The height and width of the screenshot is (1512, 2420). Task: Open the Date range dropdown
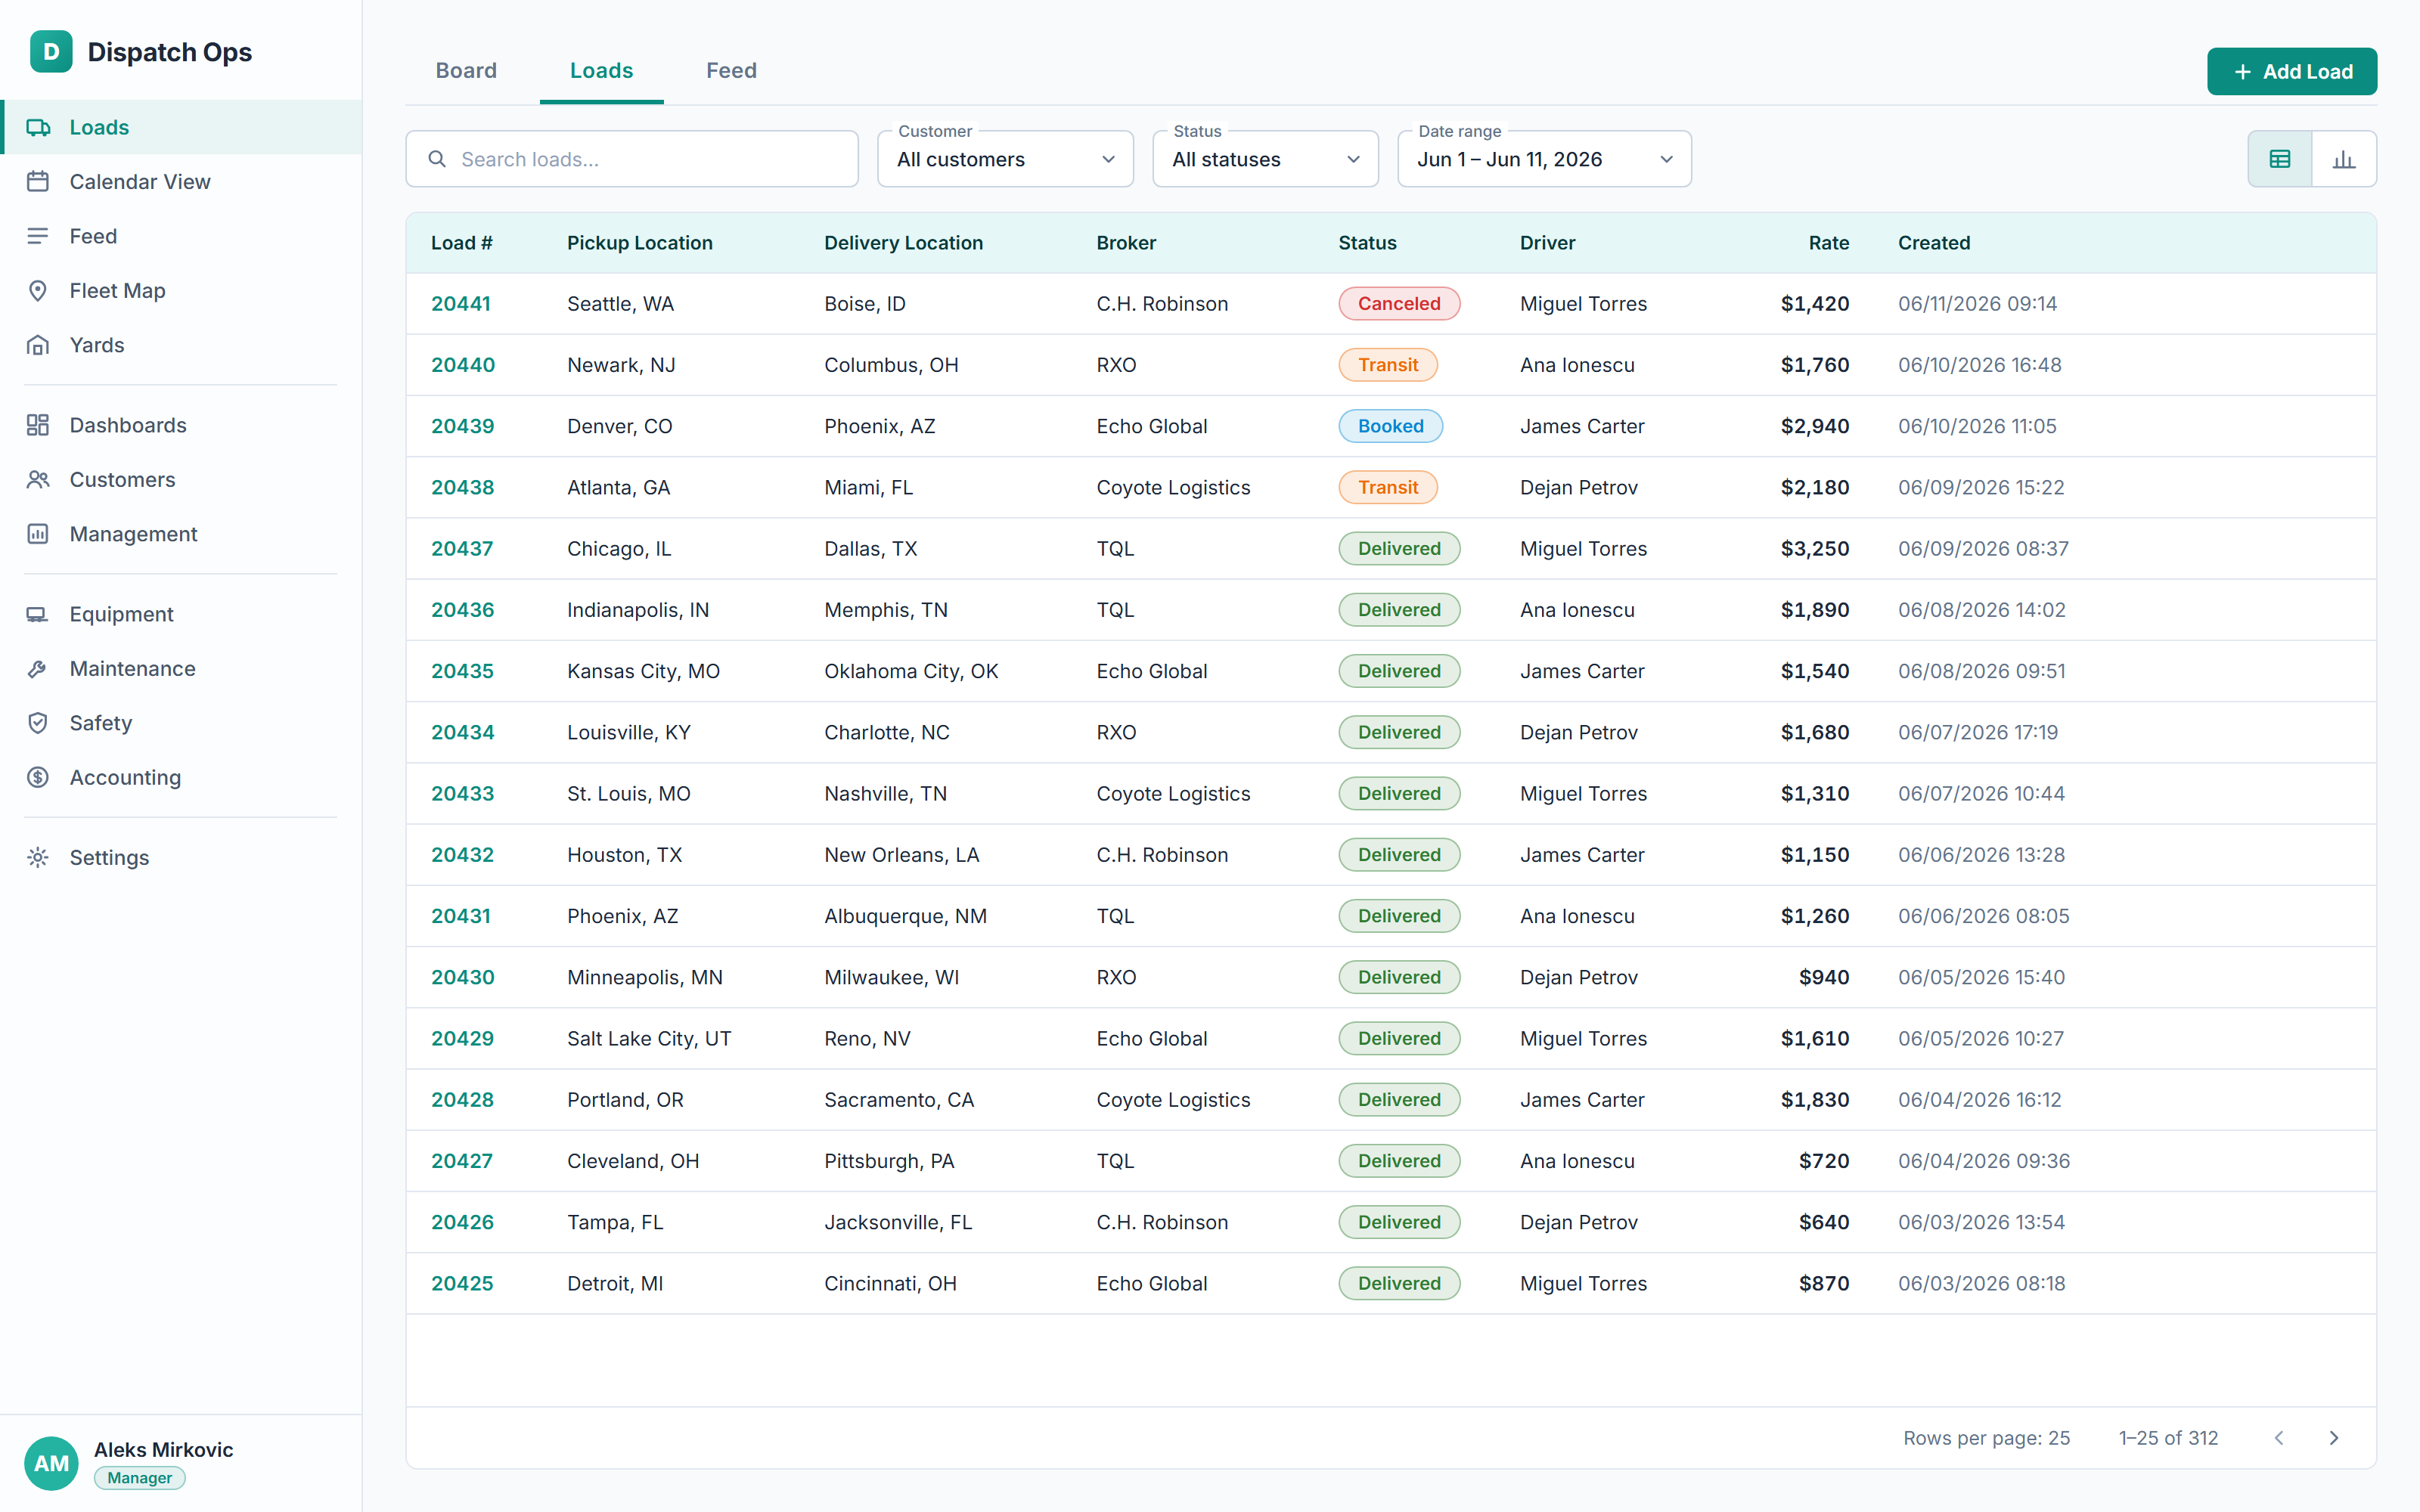[x=1544, y=159]
